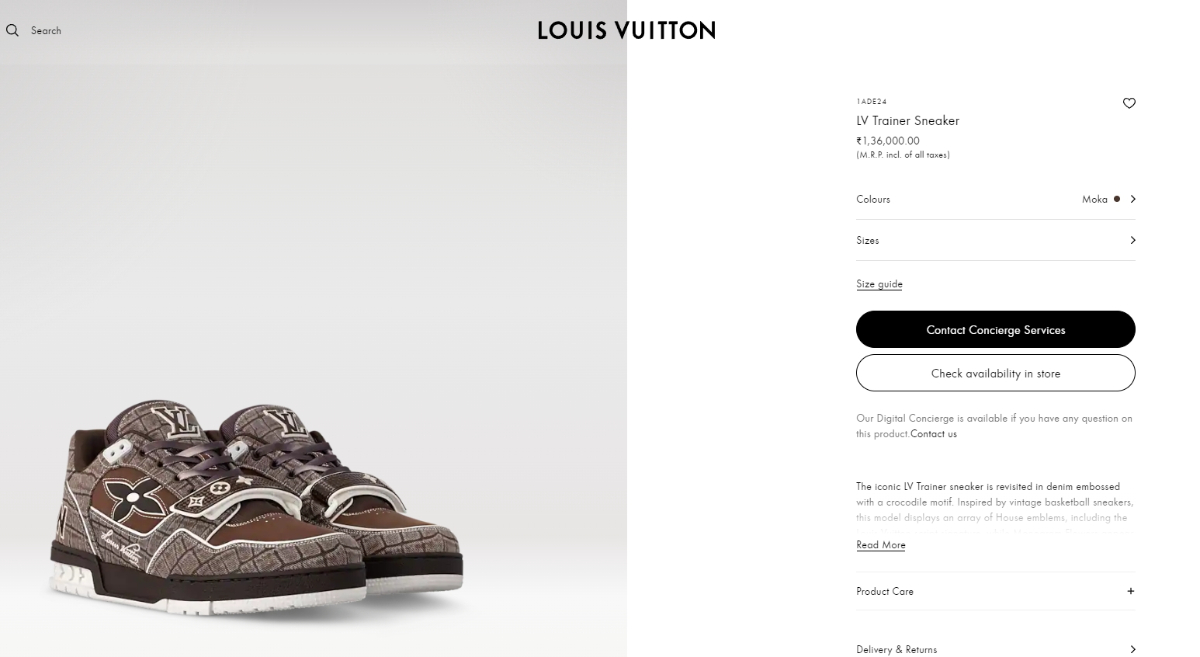1200x657 pixels.
Task: Follow the Contact us link
Action: [x=933, y=434]
